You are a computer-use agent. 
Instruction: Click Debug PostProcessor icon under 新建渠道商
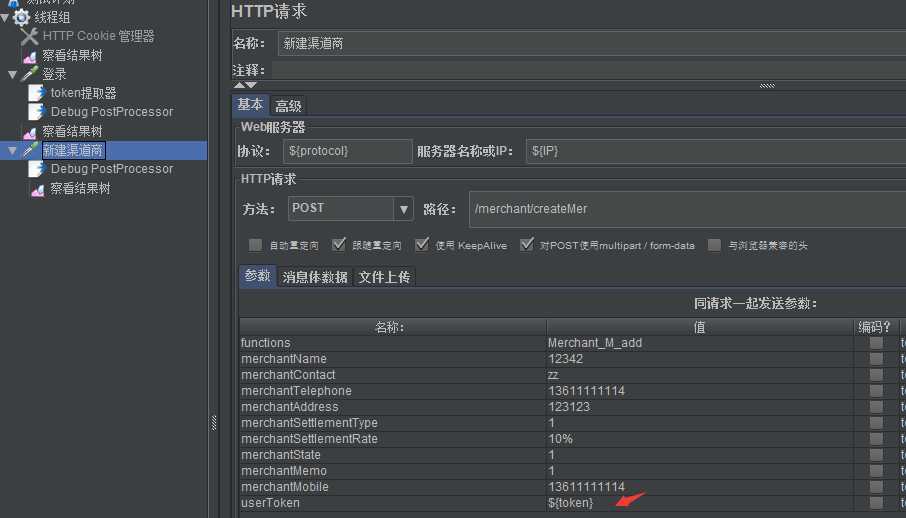(37, 169)
